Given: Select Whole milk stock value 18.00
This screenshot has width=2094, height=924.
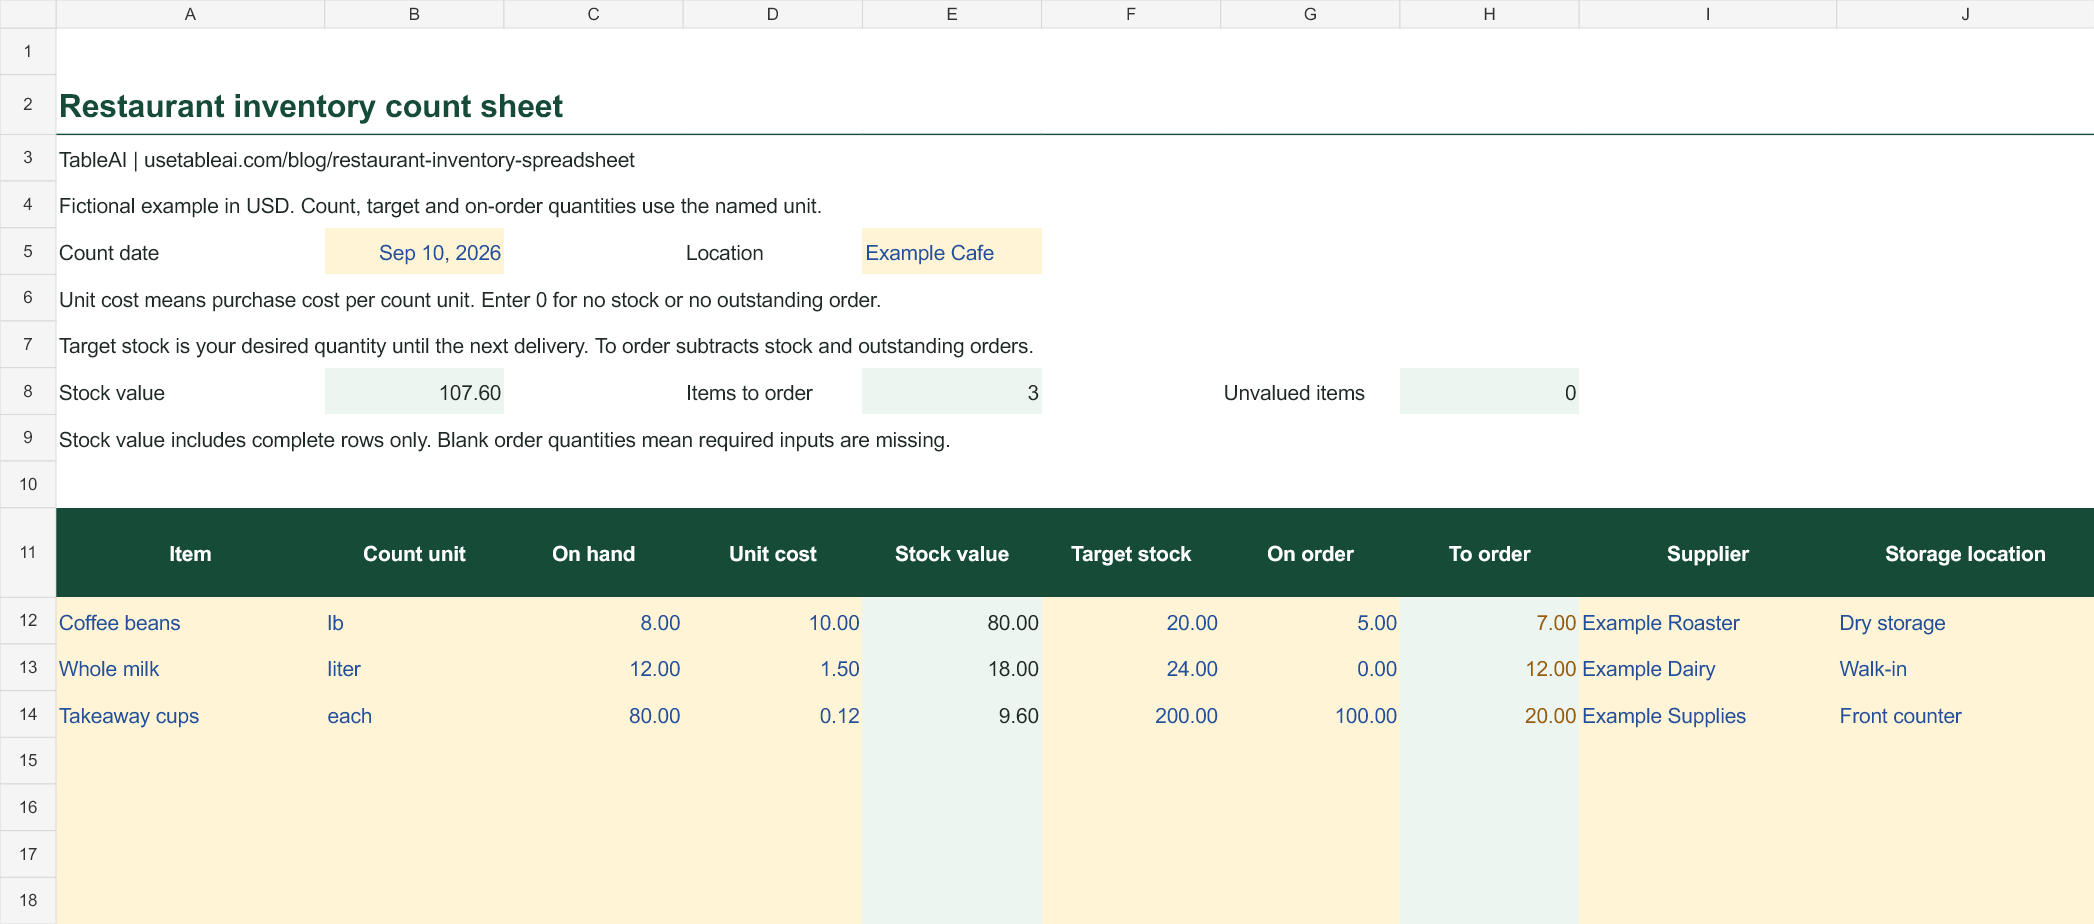Looking at the screenshot, I should pos(951,668).
